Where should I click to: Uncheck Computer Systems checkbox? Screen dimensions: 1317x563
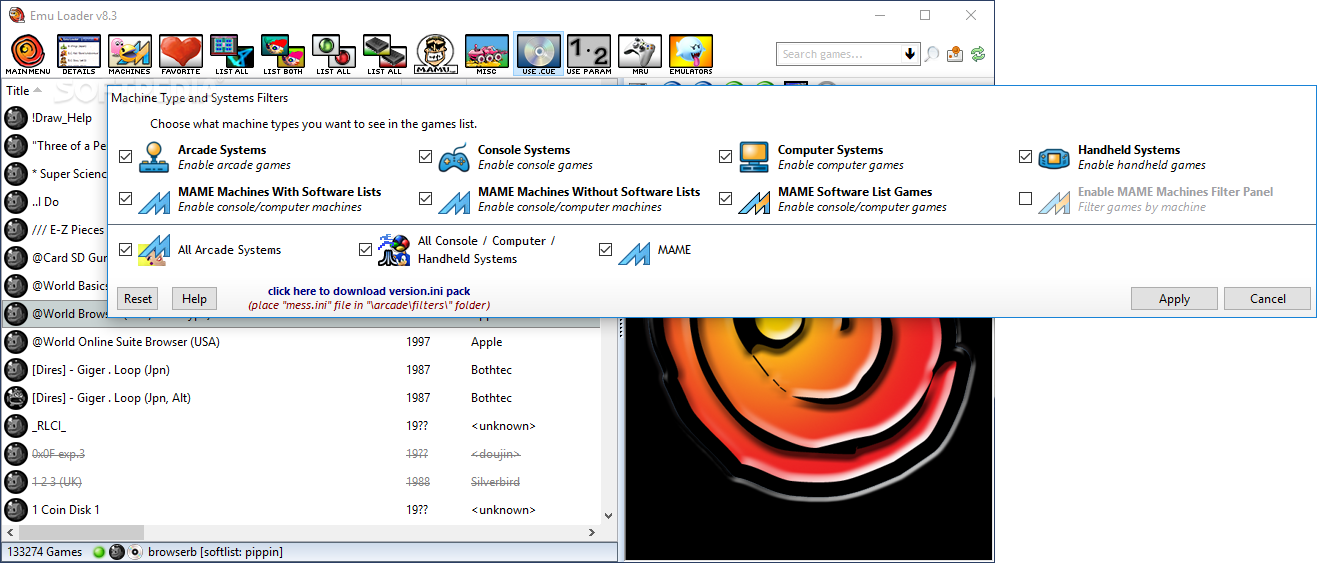(x=725, y=157)
